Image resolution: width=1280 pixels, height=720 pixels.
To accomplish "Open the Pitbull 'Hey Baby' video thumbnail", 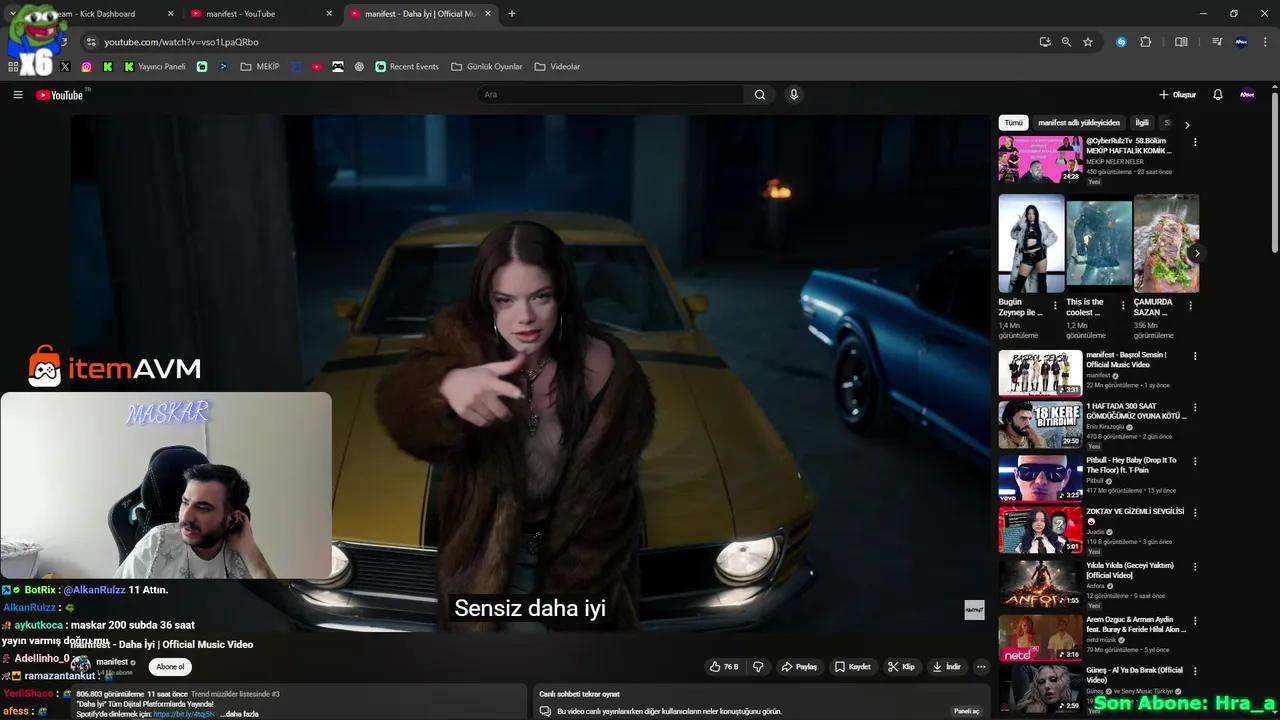I will [x=1040, y=478].
